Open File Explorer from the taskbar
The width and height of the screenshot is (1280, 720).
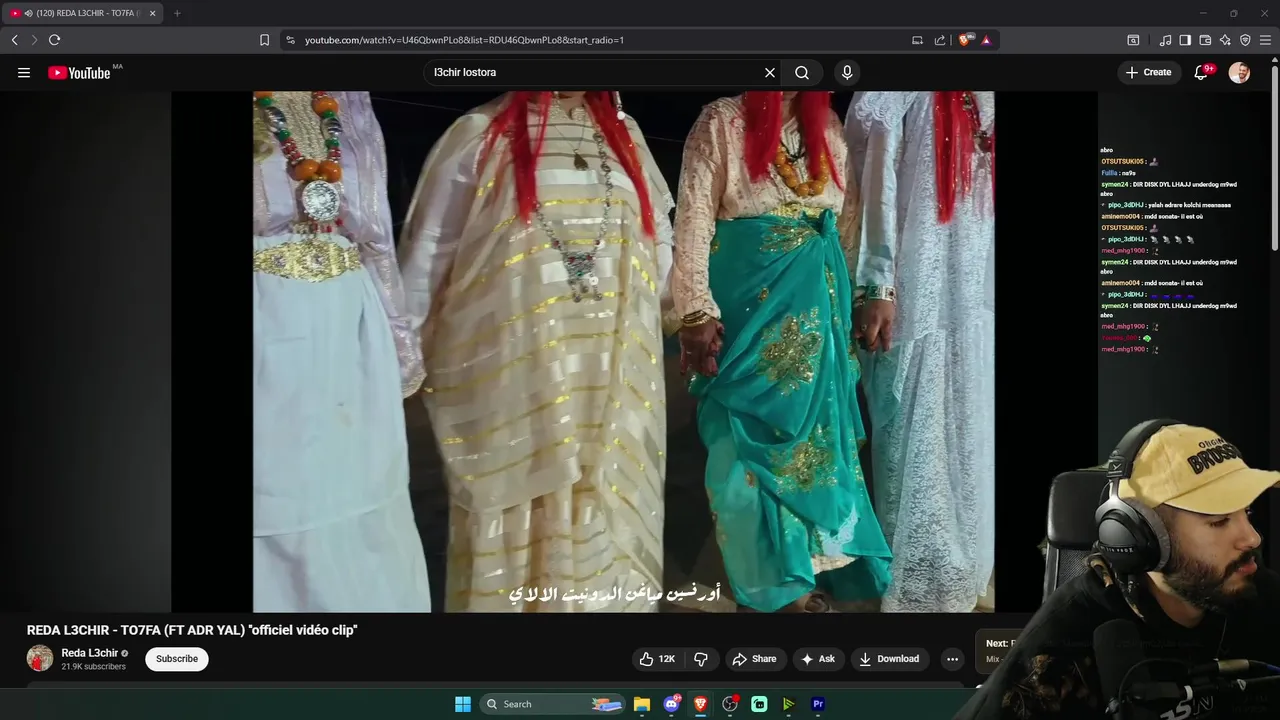coord(642,704)
